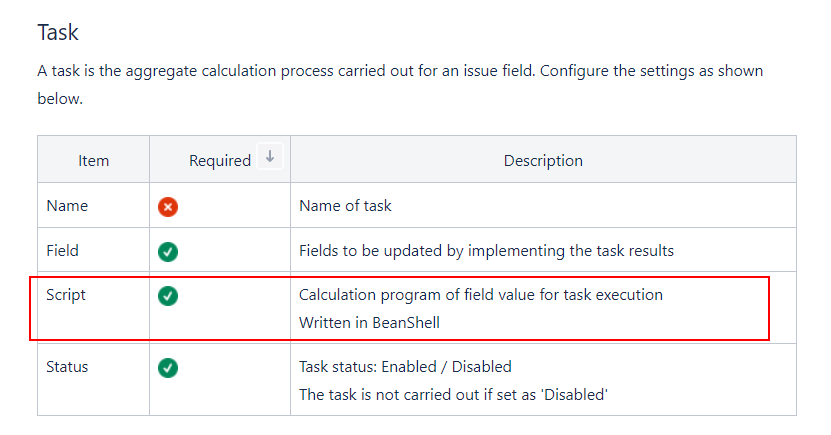Click the red cross icon in Name row

(168, 207)
